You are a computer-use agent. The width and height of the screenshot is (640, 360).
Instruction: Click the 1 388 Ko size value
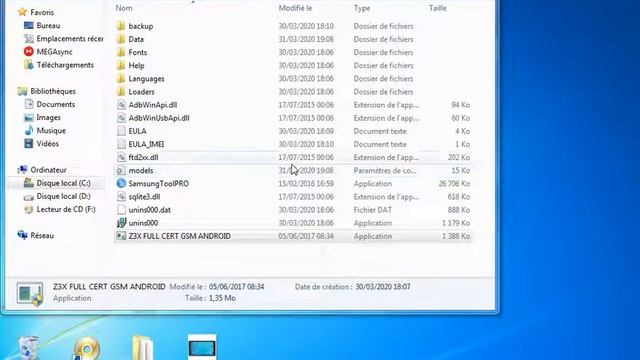click(456, 236)
